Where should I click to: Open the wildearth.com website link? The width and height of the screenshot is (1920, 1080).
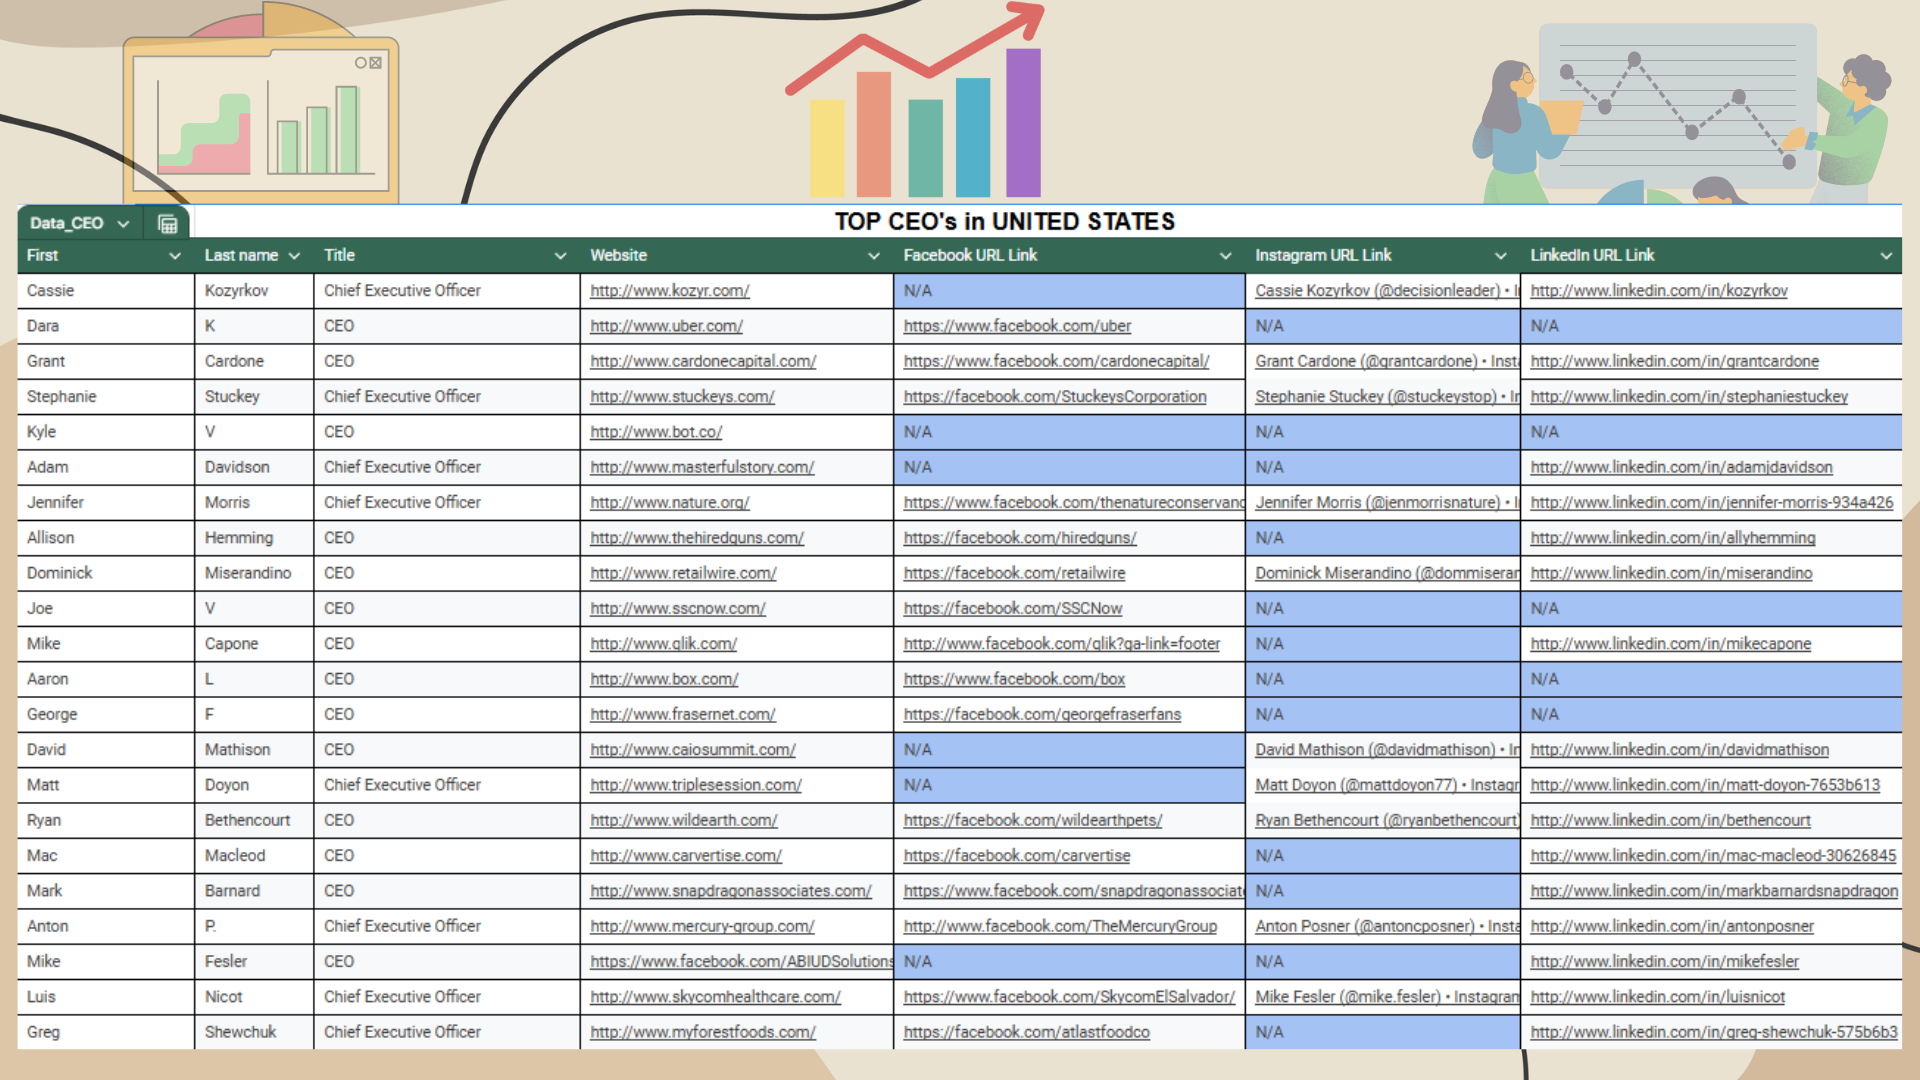[x=683, y=821]
